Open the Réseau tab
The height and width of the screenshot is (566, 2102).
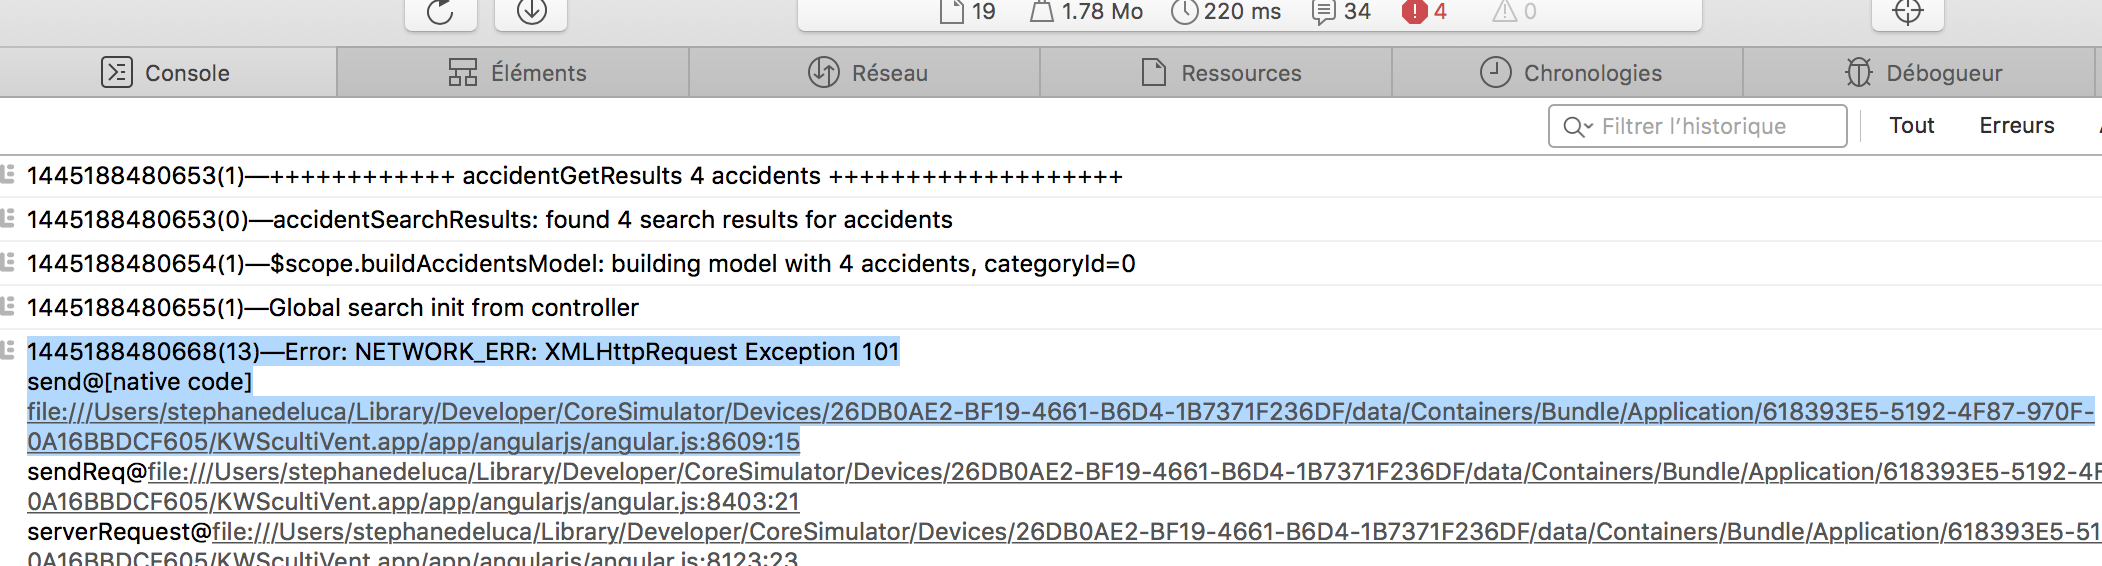click(x=865, y=73)
